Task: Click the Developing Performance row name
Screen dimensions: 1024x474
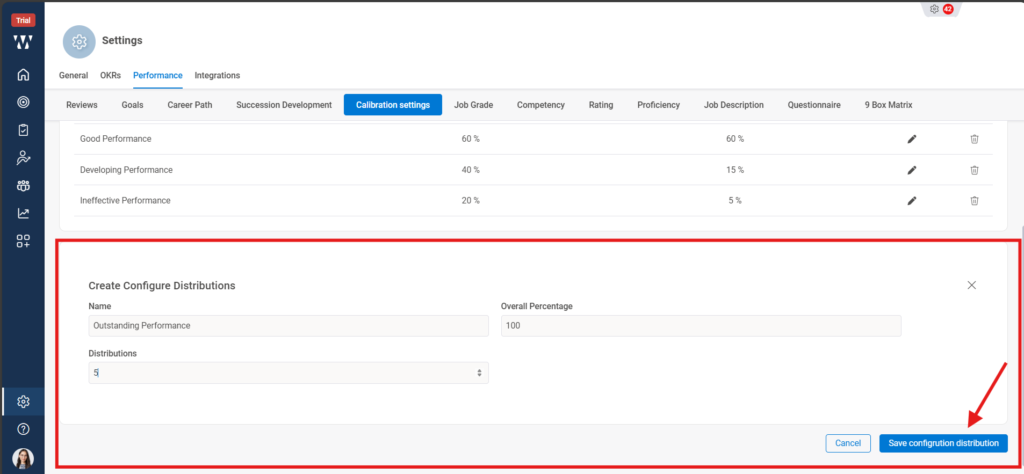Action: [126, 170]
